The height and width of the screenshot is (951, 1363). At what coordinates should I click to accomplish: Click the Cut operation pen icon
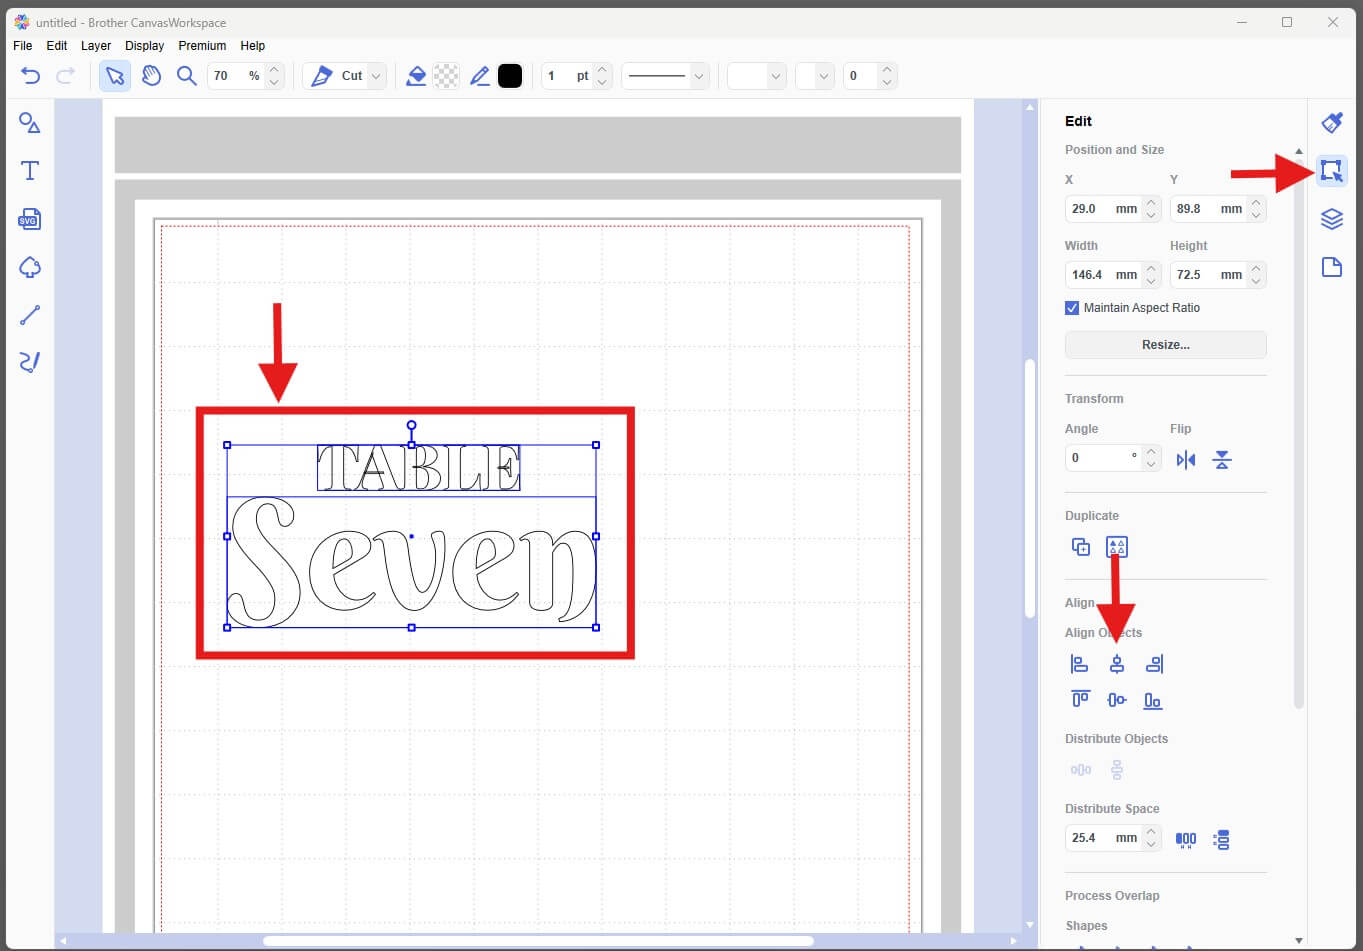(322, 76)
